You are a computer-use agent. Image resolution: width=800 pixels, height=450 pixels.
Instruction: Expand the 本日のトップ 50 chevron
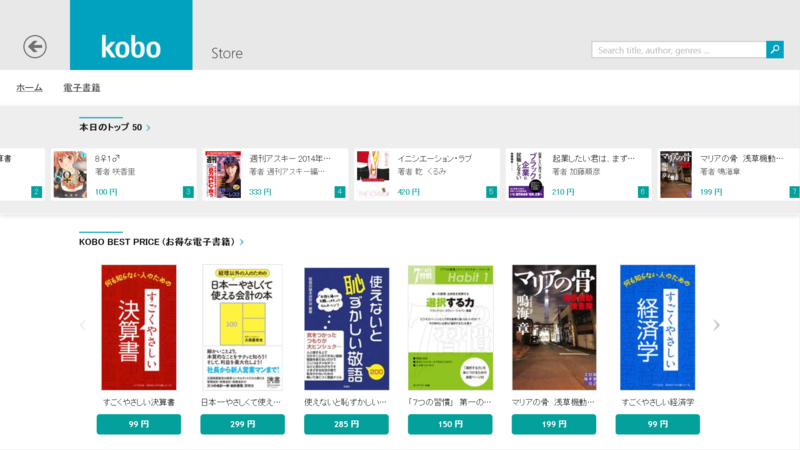coord(148,128)
